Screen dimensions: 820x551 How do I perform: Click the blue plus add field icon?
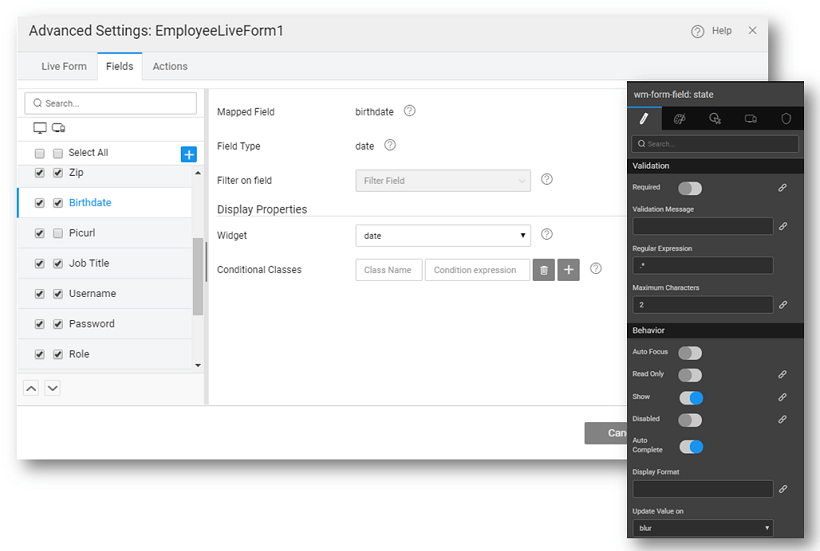(189, 153)
